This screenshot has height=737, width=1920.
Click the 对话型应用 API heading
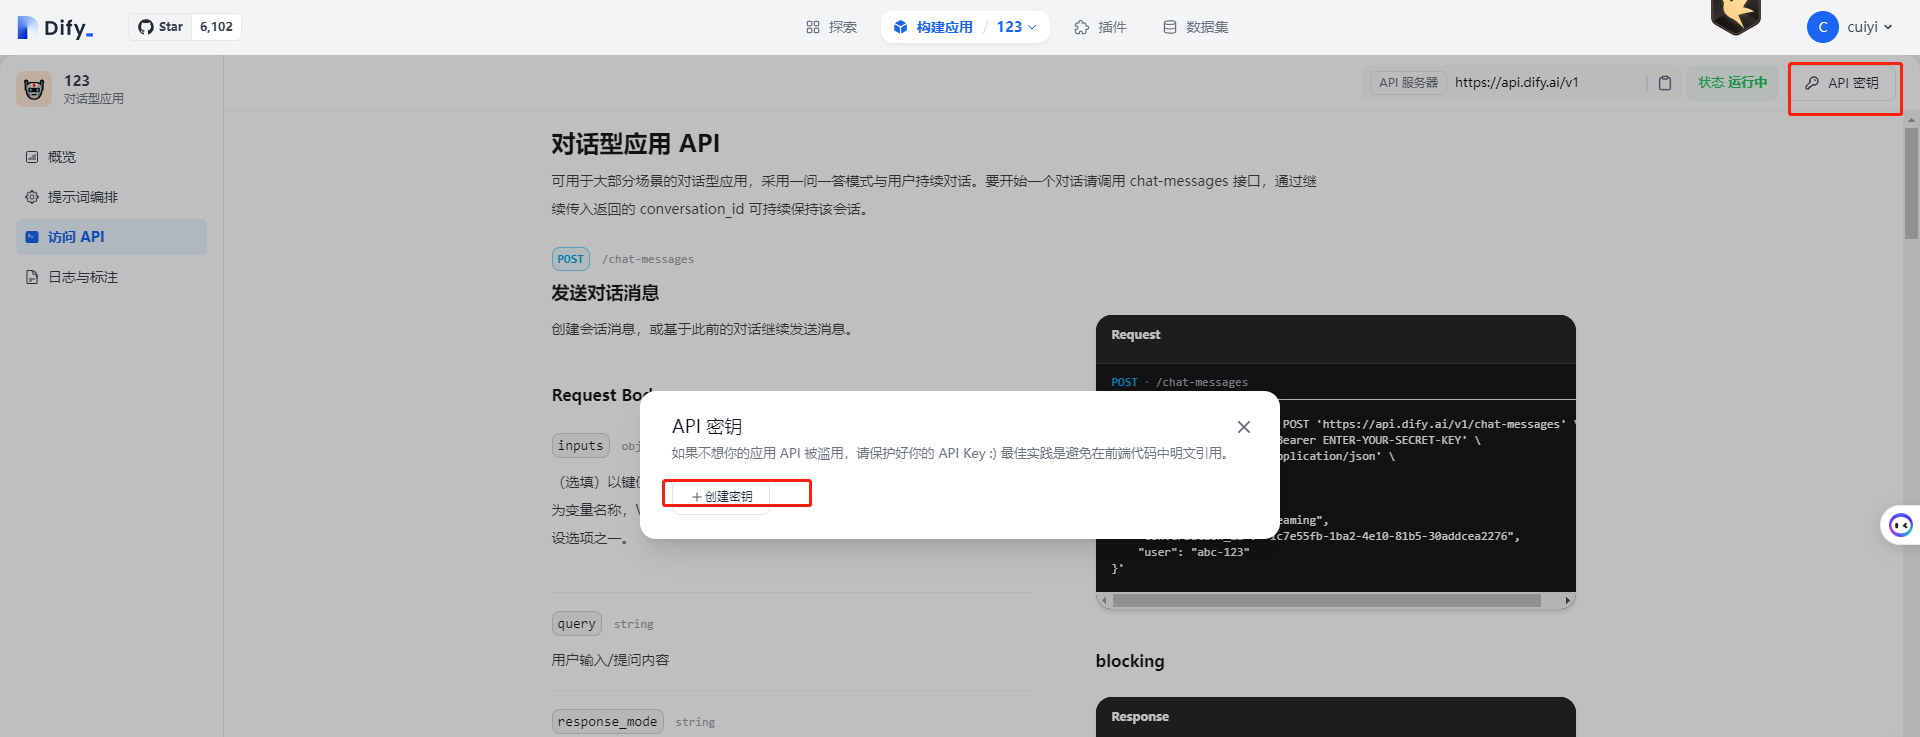point(636,144)
